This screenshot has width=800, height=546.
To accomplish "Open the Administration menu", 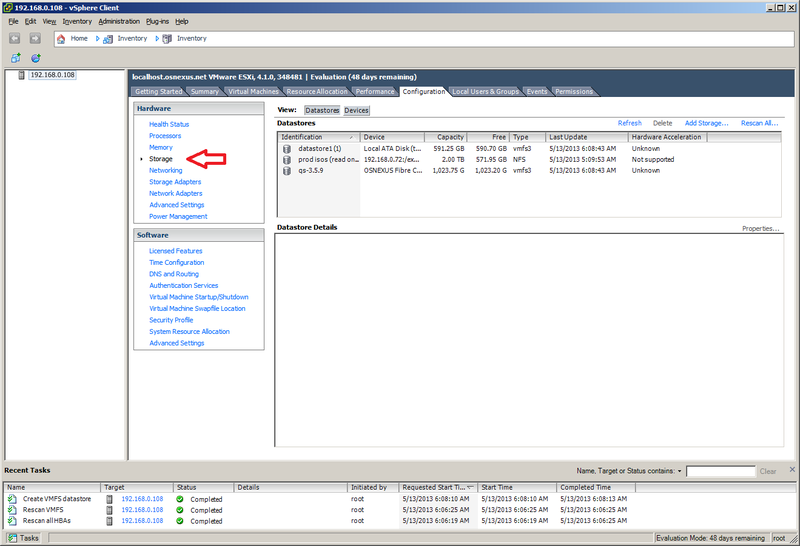I will pyautogui.click(x=119, y=21).
